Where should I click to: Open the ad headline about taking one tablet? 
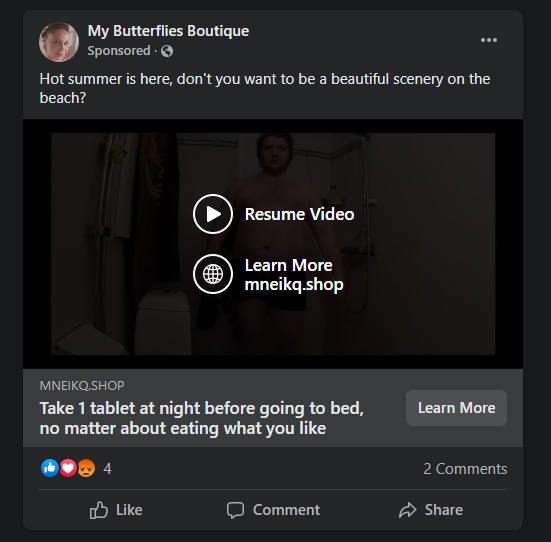(x=201, y=418)
